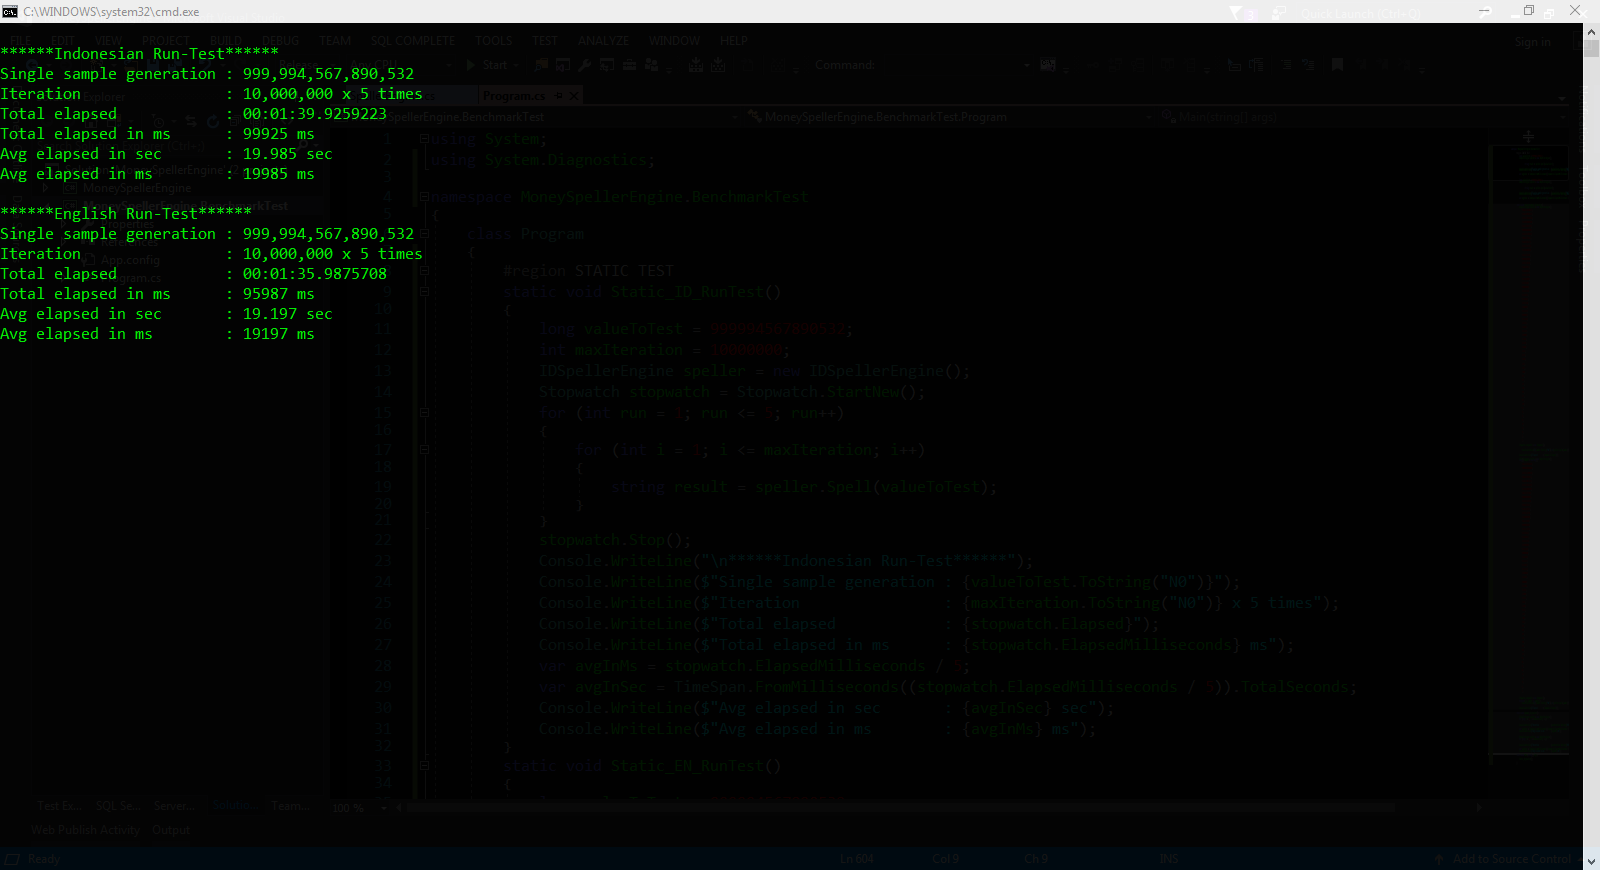The width and height of the screenshot is (1600, 870).
Task: Open the notifications flag icon
Action: [1236, 12]
